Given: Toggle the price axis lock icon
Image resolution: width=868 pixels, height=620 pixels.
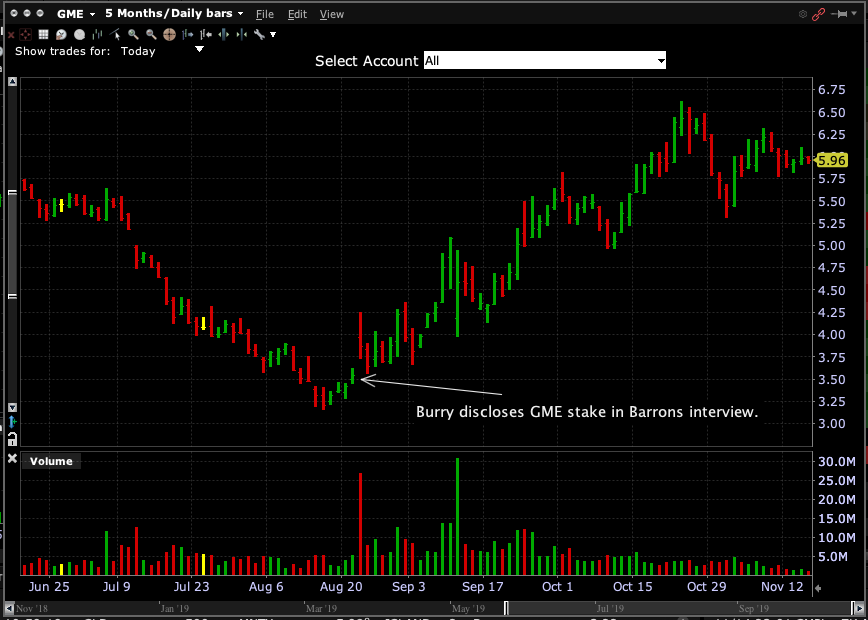Looking at the screenshot, I should [x=12, y=440].
